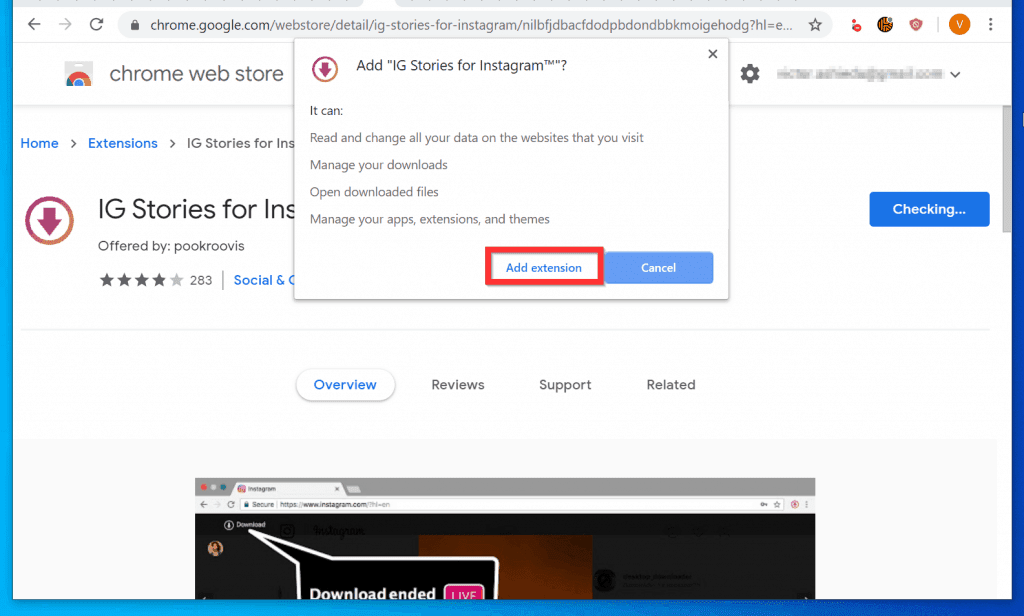Click the blurred account email text

pyautogui.click(x=859, y=74)
